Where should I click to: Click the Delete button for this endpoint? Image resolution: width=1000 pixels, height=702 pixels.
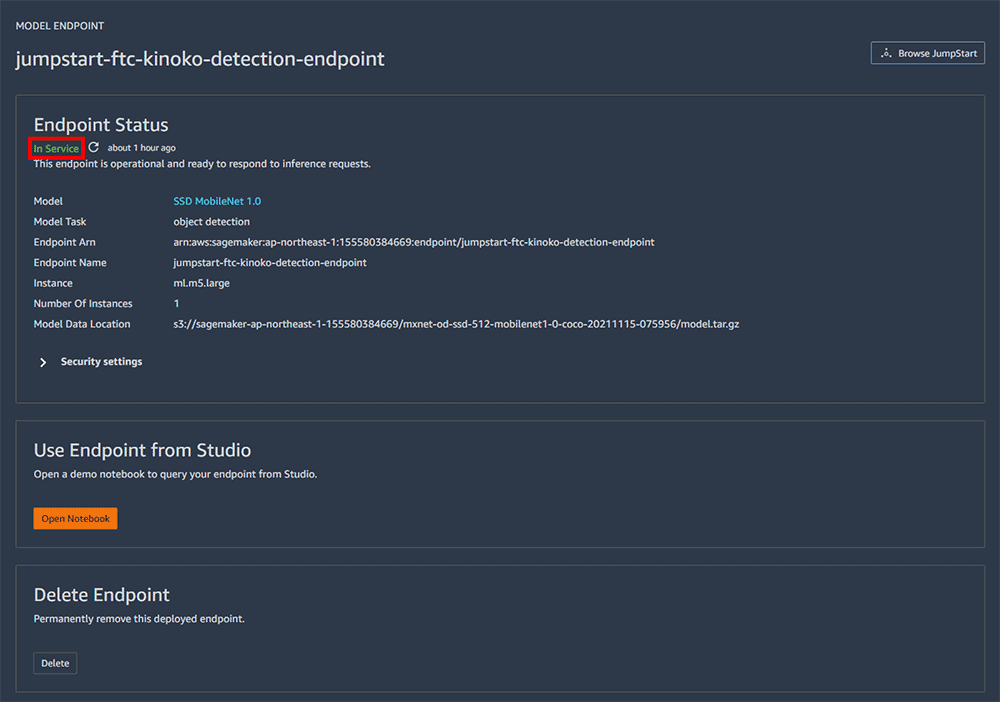[55, 663]
